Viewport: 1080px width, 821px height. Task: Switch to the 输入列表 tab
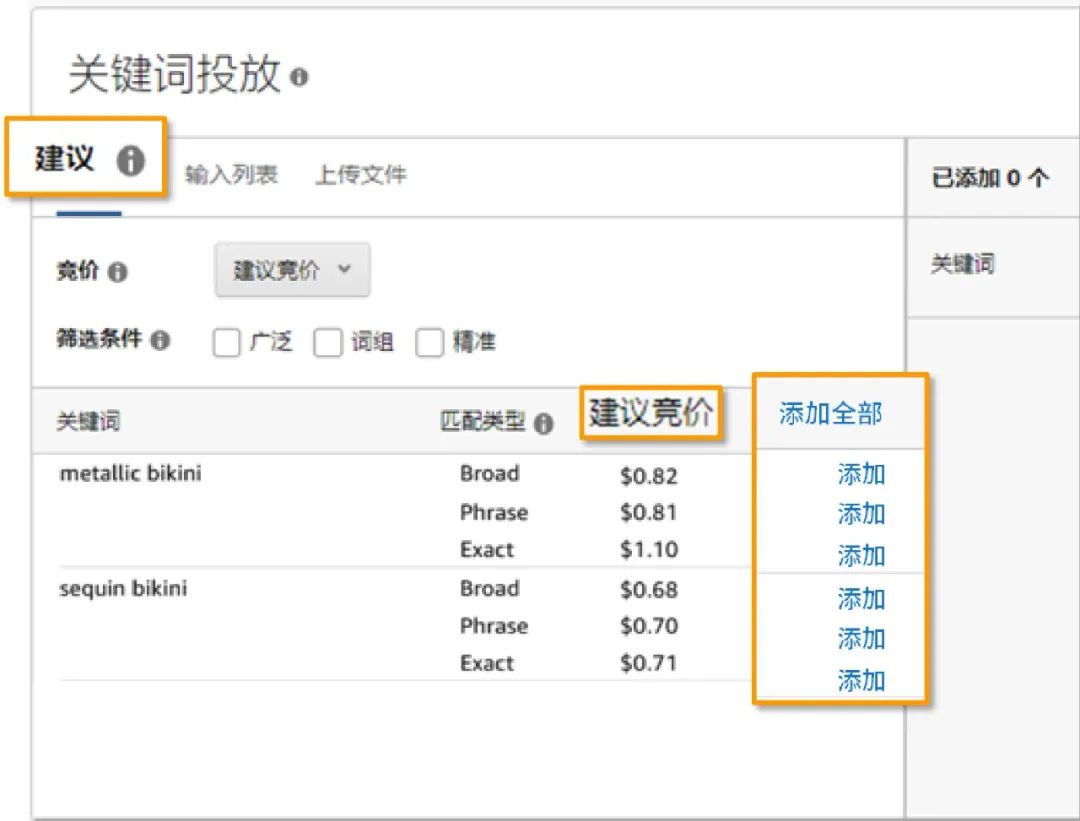click(228, 175)
